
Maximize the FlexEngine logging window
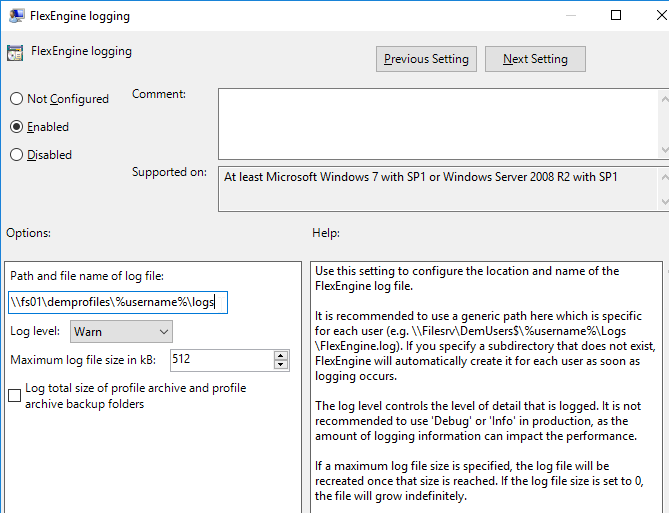click(x=616, y=15)
